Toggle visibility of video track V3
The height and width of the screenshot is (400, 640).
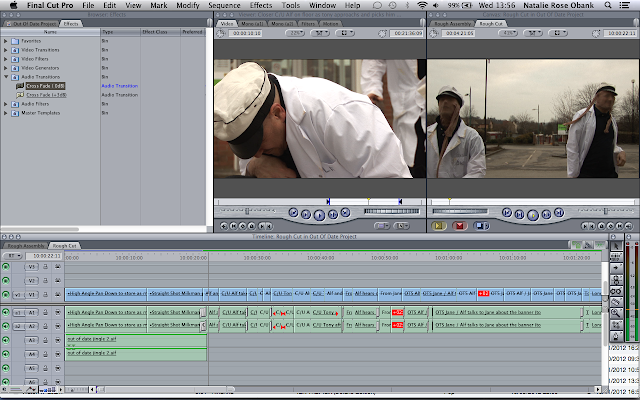[6, 267]
